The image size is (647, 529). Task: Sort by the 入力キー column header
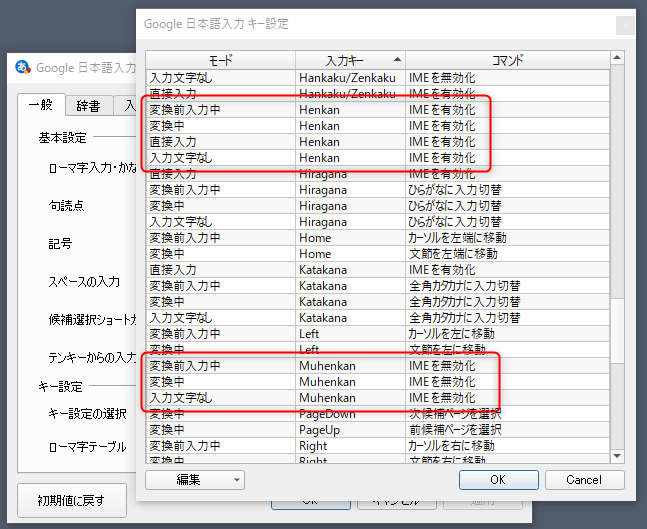[350, 61]
